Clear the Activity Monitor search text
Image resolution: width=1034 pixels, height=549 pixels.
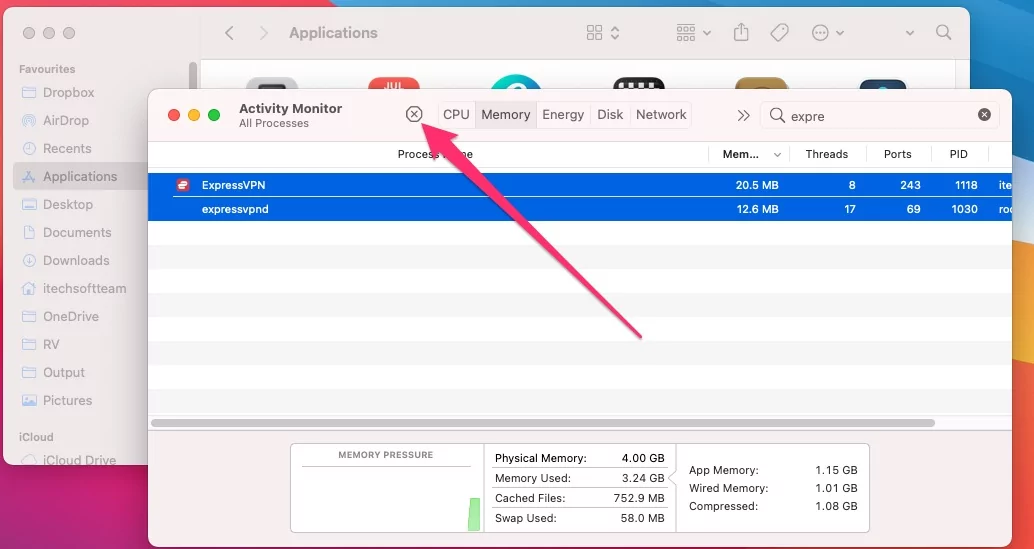point(984,115)
